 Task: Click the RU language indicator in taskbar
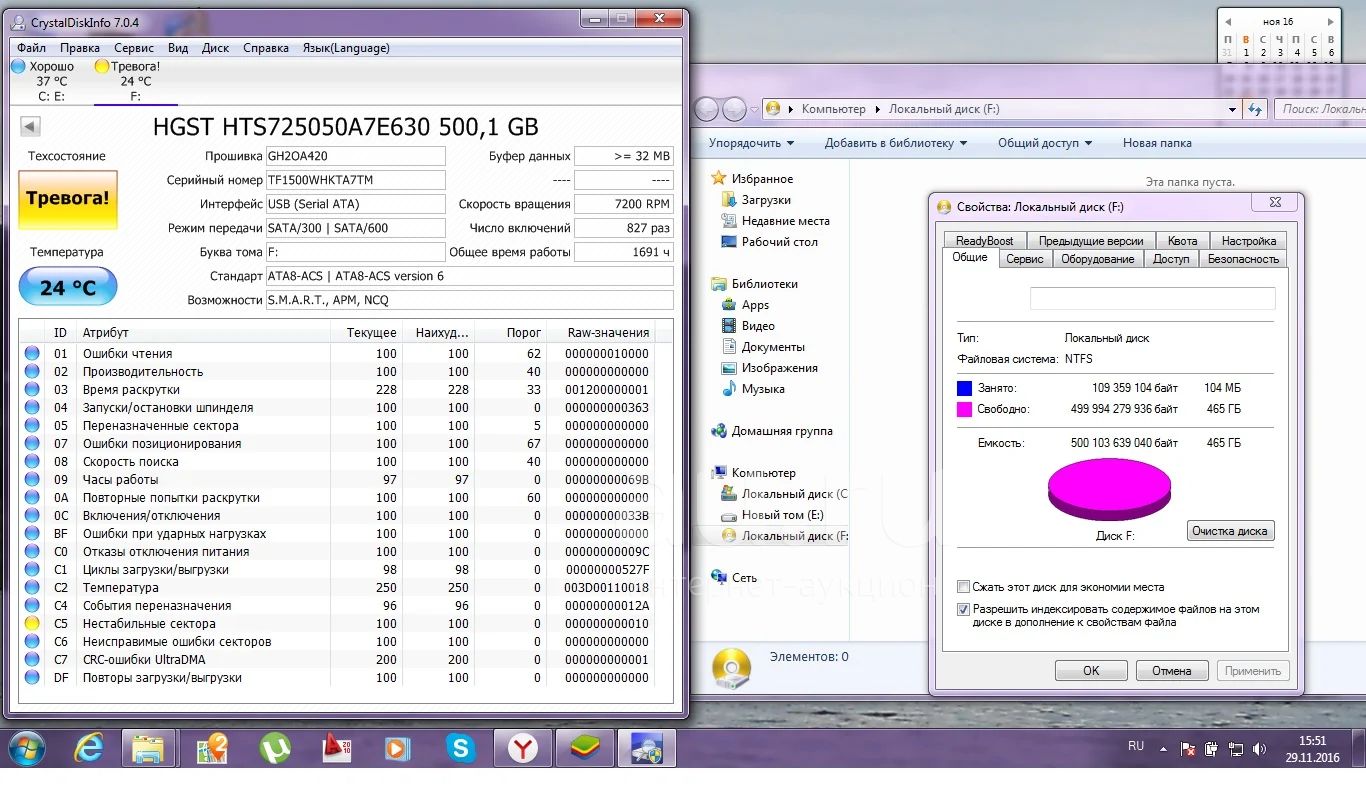point(1136,747)
